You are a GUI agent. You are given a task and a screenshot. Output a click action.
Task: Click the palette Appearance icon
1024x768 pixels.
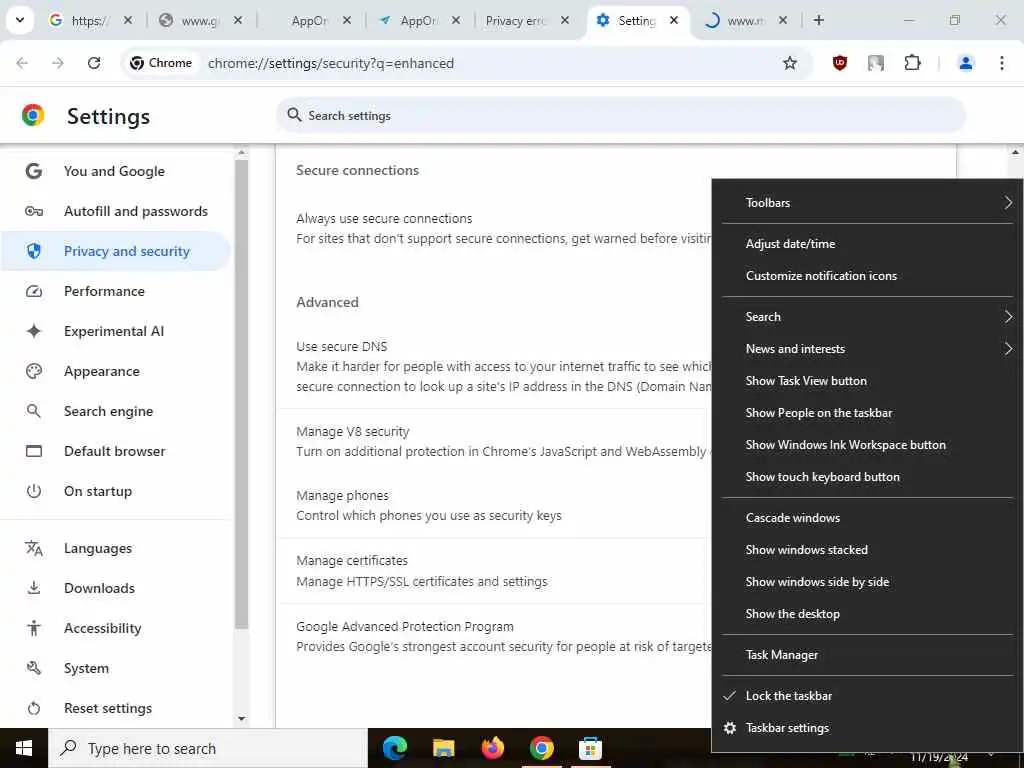pos(34,371)
